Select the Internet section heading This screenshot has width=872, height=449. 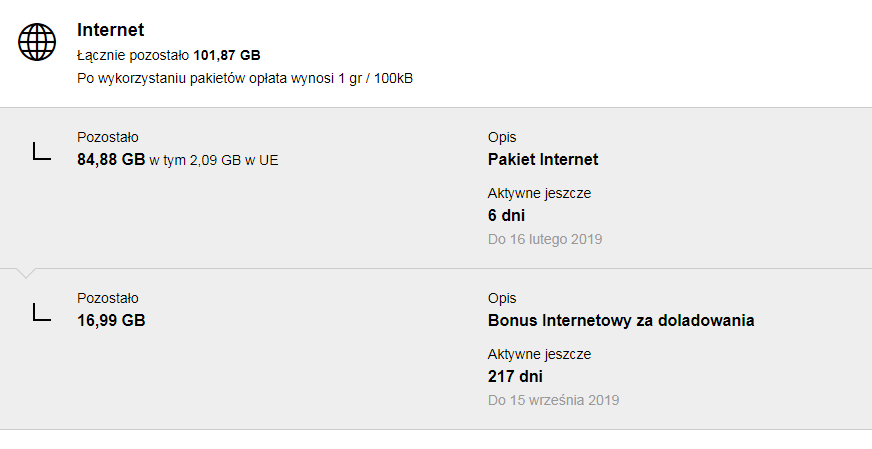click(110, 31)
